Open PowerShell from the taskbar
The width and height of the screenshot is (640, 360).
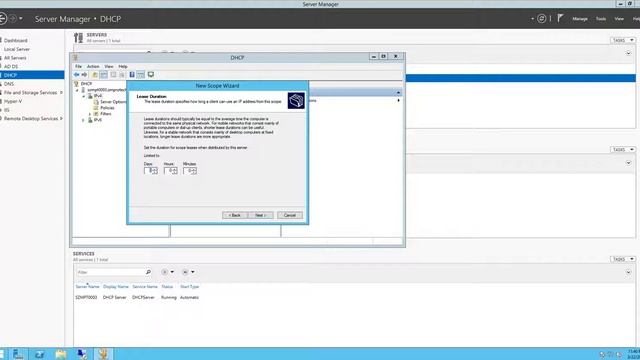[x=40, y=354]
